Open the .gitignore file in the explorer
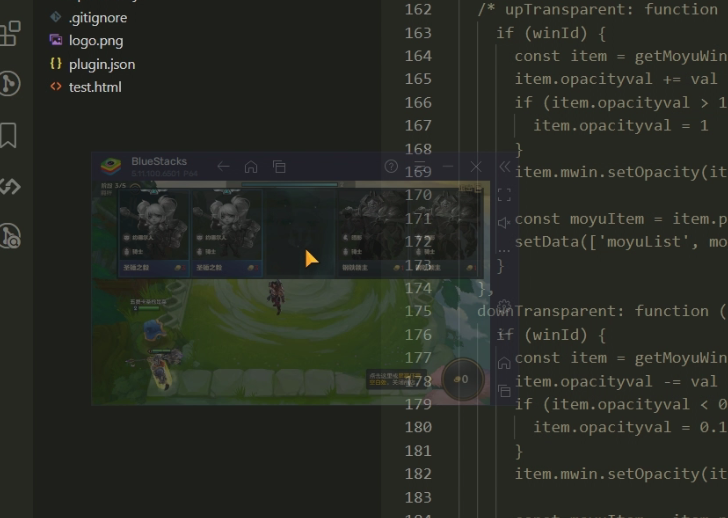 [x=98, y=18]
